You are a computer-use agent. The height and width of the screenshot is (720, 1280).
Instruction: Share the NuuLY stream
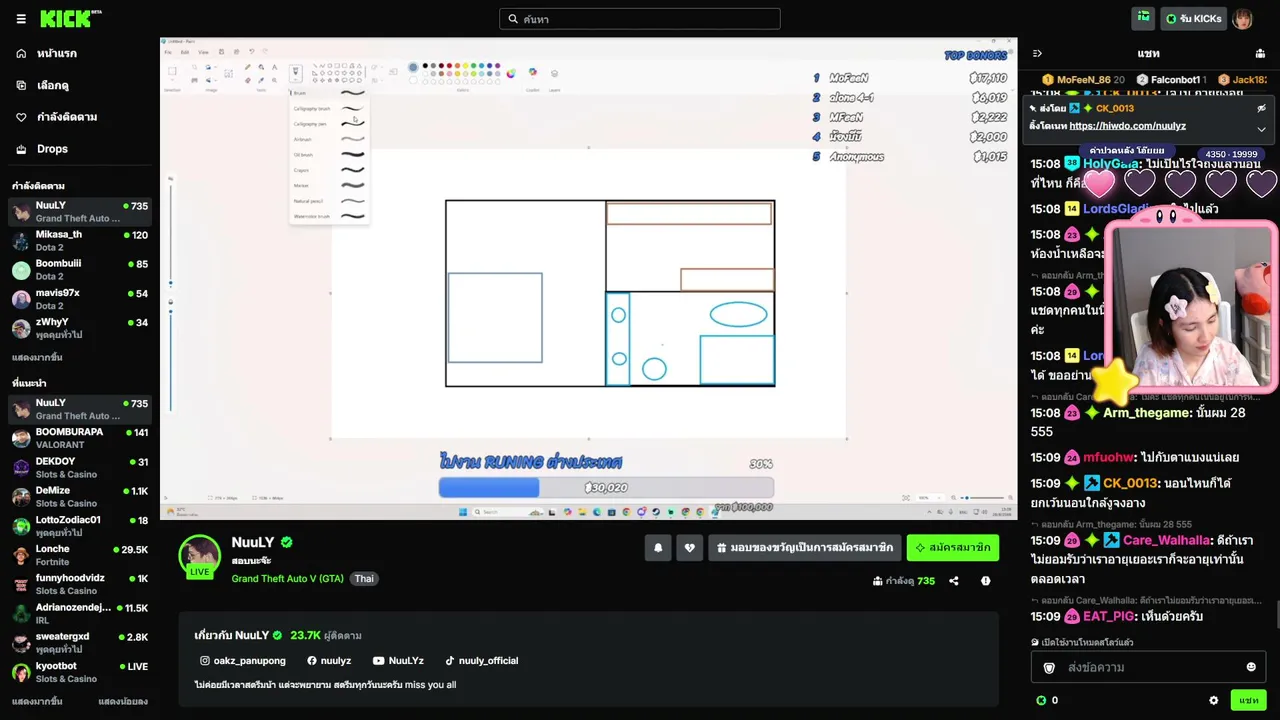coord(954,581)
